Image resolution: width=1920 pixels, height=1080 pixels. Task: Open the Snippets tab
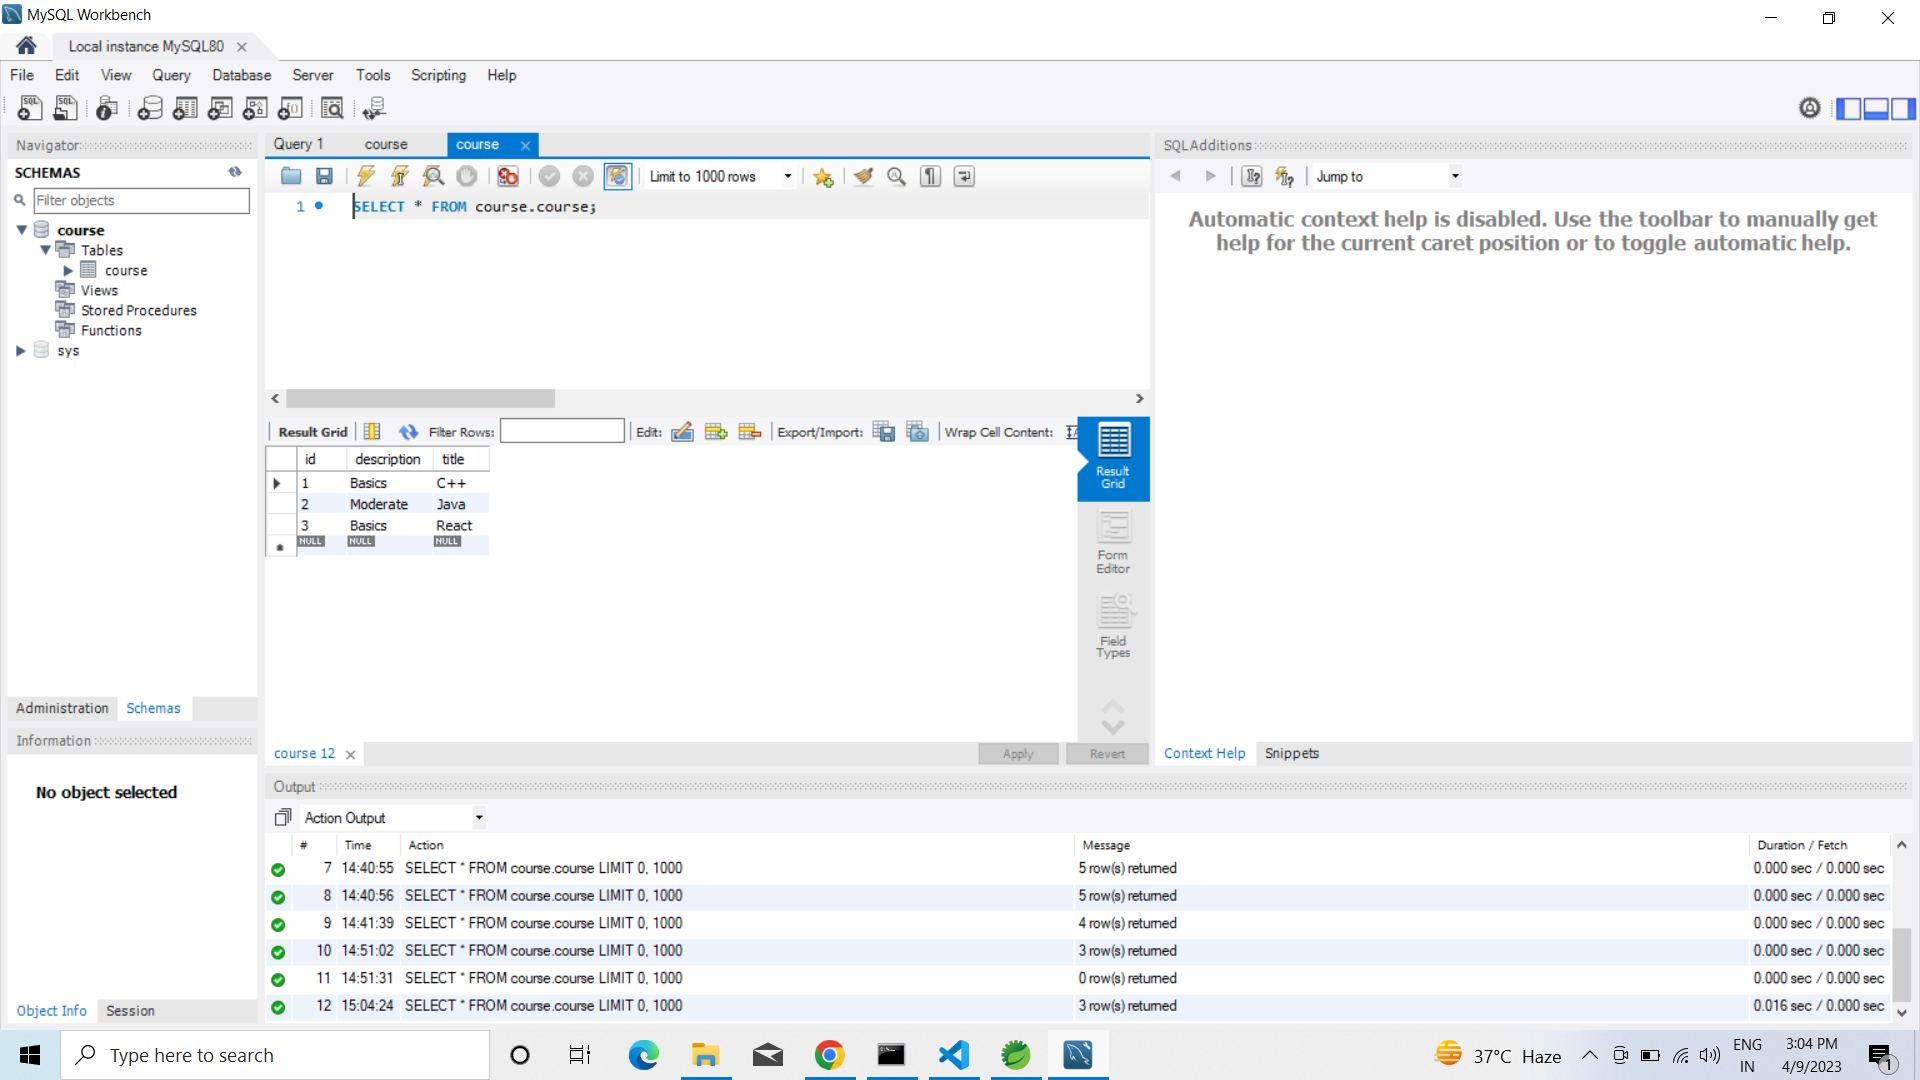point(1291,753)
